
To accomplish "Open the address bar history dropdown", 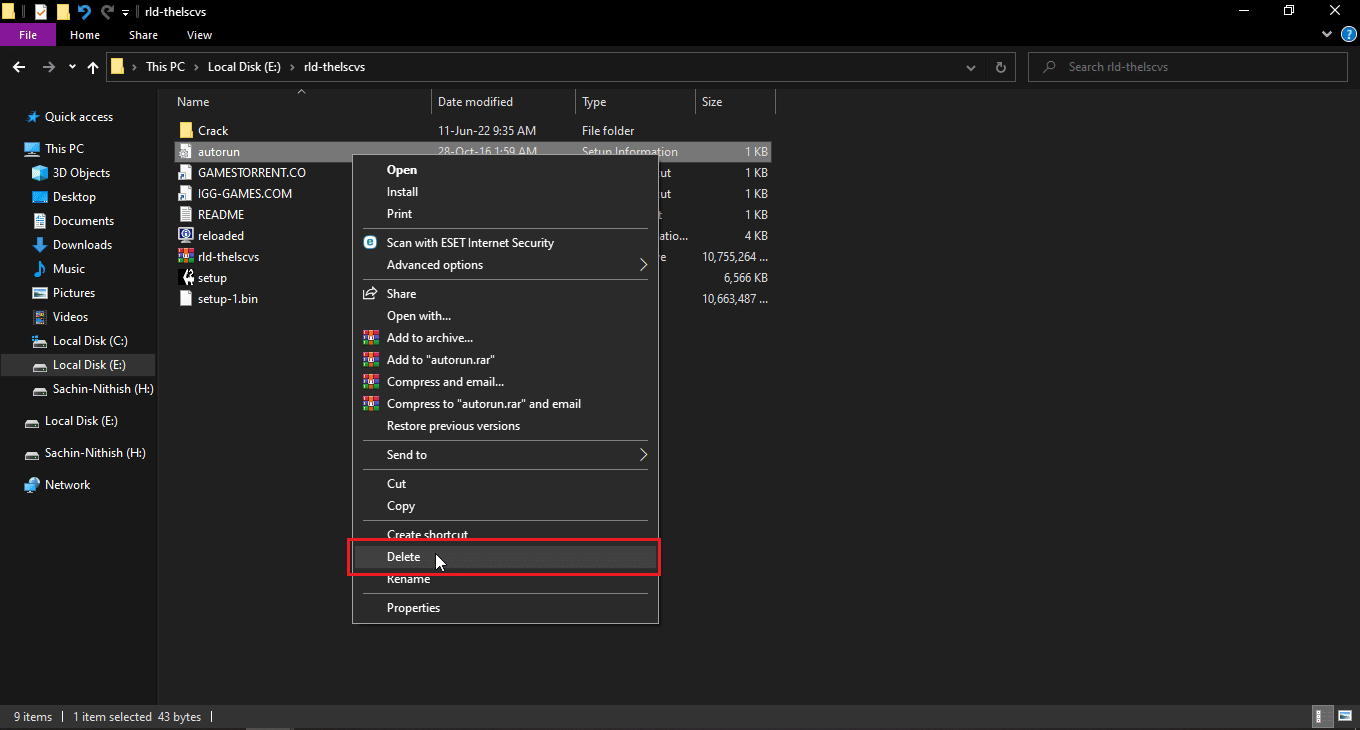I will pyautogui.click(x=971, y=67).
